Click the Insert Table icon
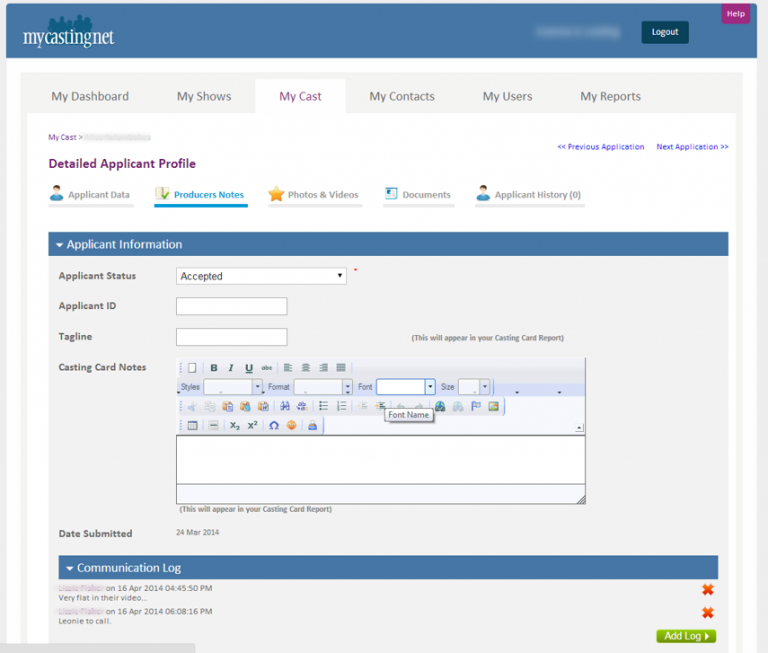 pyautogui.click(x=192, y=425)
